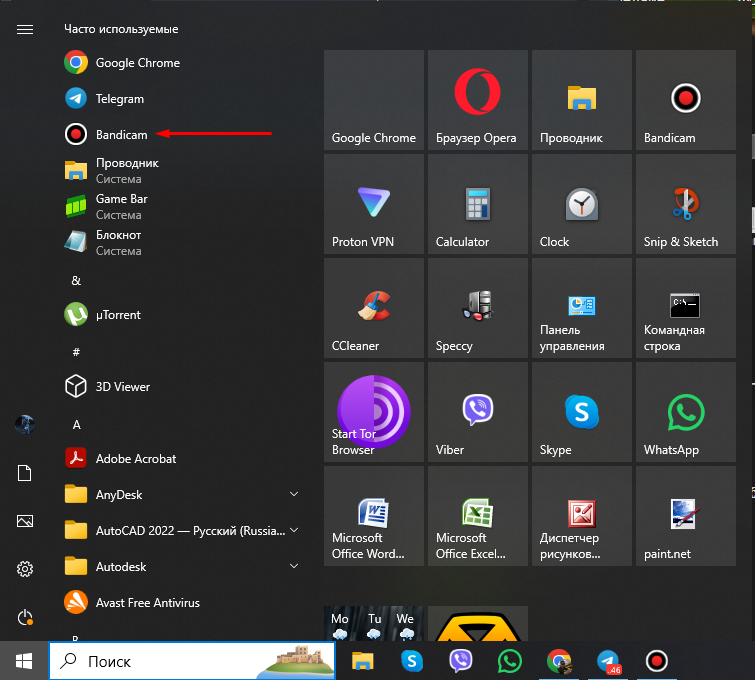Launch the Speccy tile
Image resolution: width=755 pixels, height=680 pixels.
[x=478, y=308]
